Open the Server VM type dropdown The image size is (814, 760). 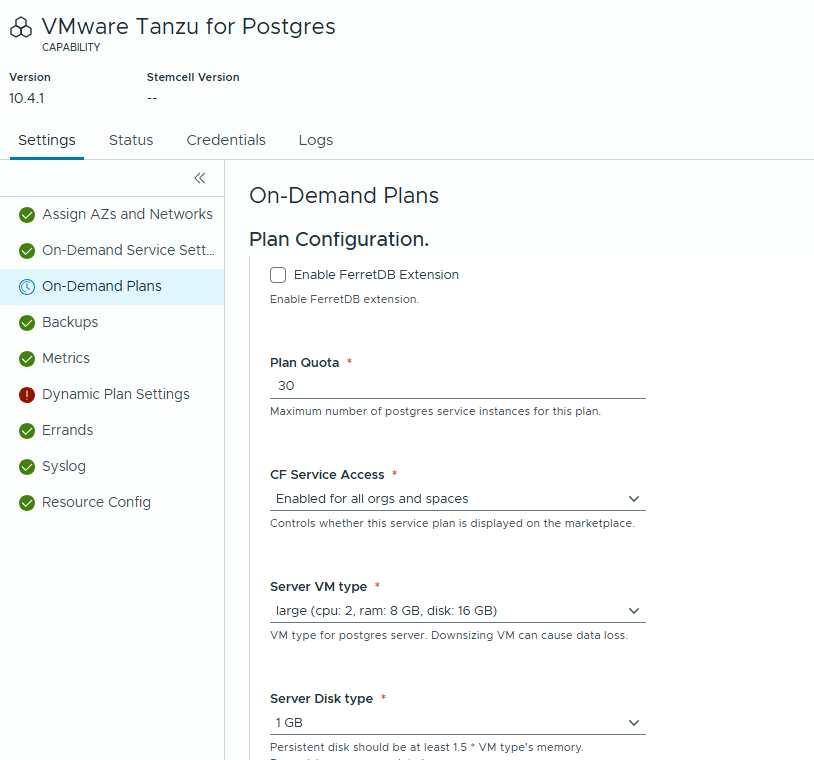point(457,611)
